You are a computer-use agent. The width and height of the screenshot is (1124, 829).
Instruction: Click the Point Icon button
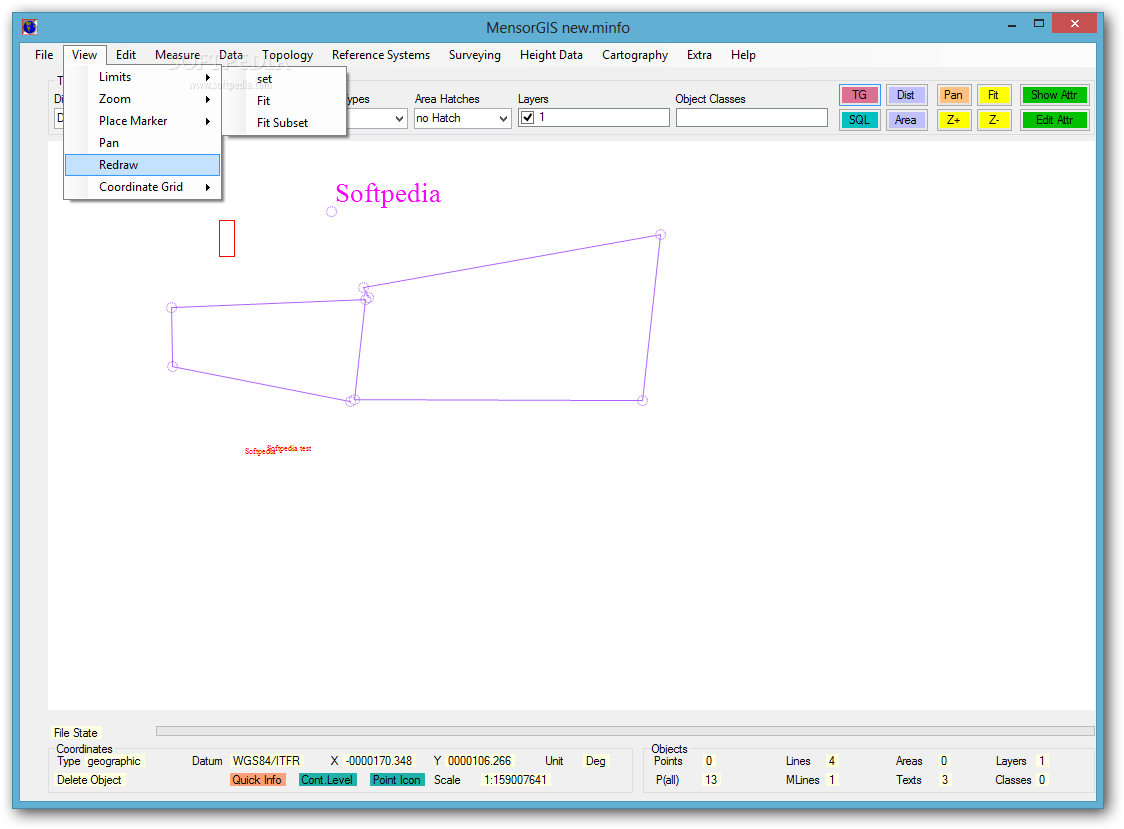[x=396, y=780]
